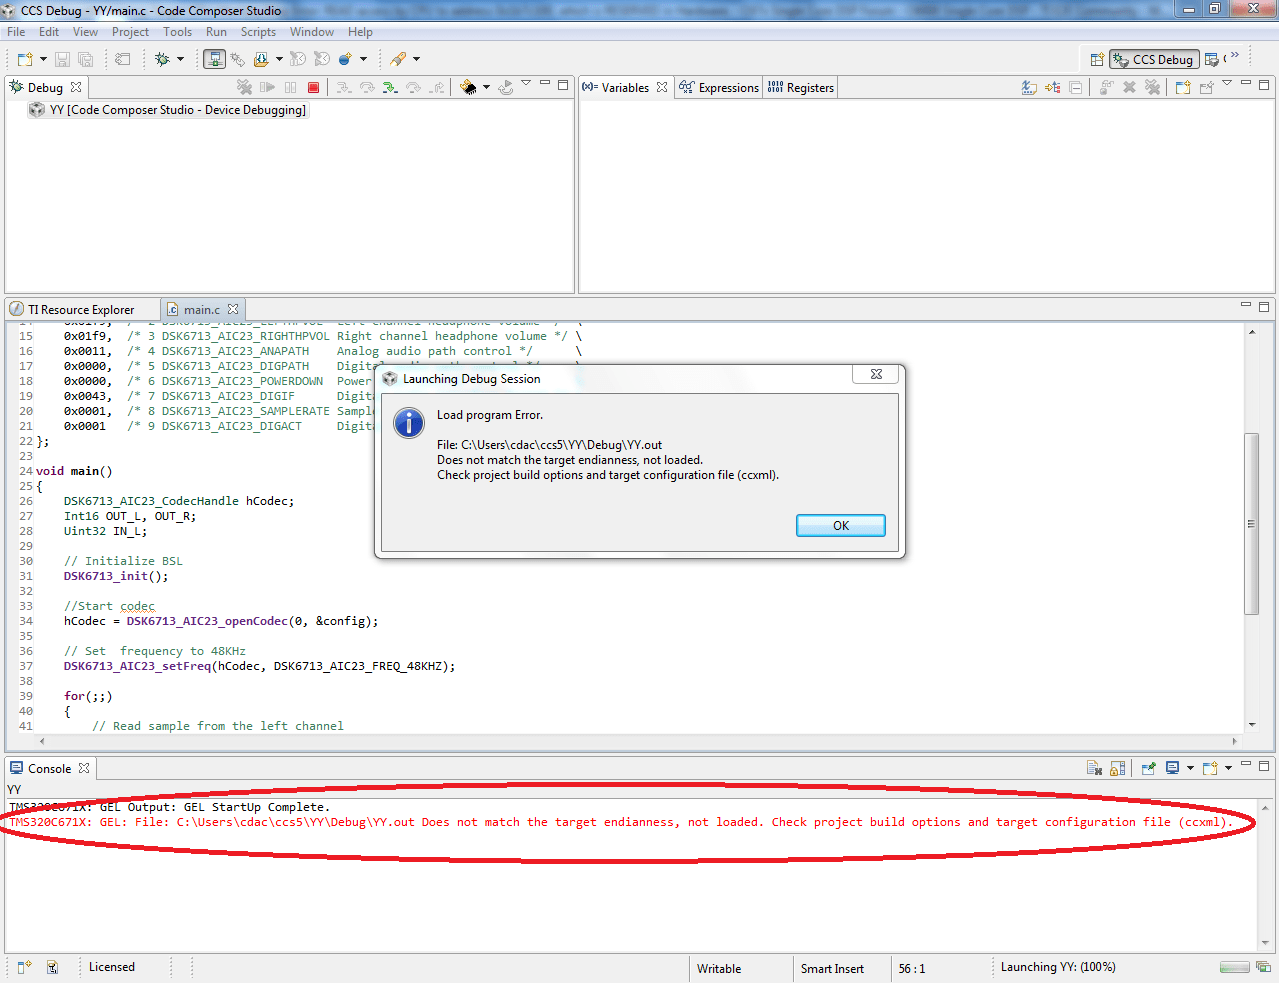The image size is (1279, 983).
Task: Suspend target execution using the pause icon
Action: coord(290,87)
